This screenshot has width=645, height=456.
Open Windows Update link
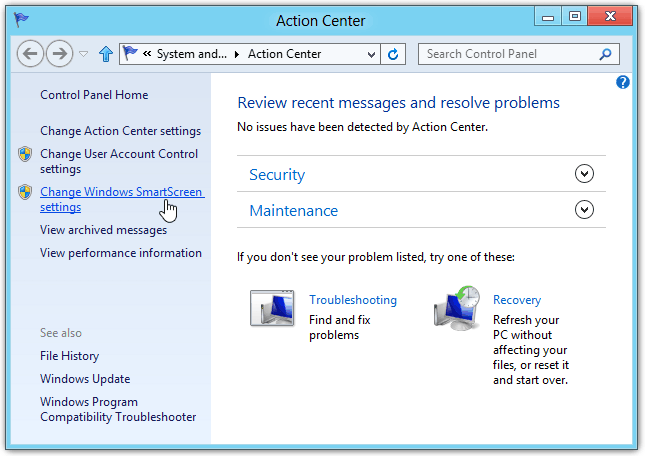tap(85, 379)
